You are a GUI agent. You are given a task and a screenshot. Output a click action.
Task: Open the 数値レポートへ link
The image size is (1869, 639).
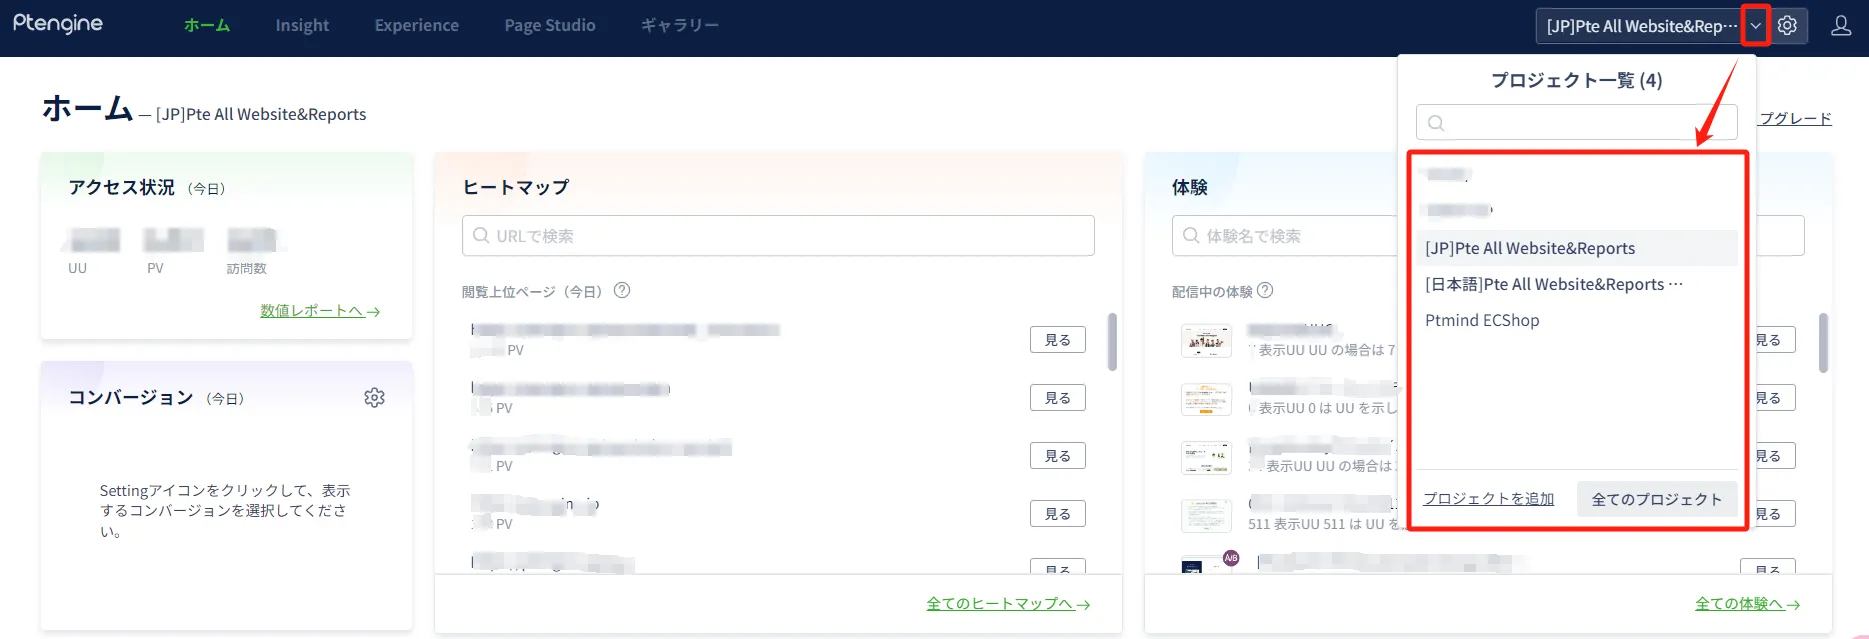(319, 311)
